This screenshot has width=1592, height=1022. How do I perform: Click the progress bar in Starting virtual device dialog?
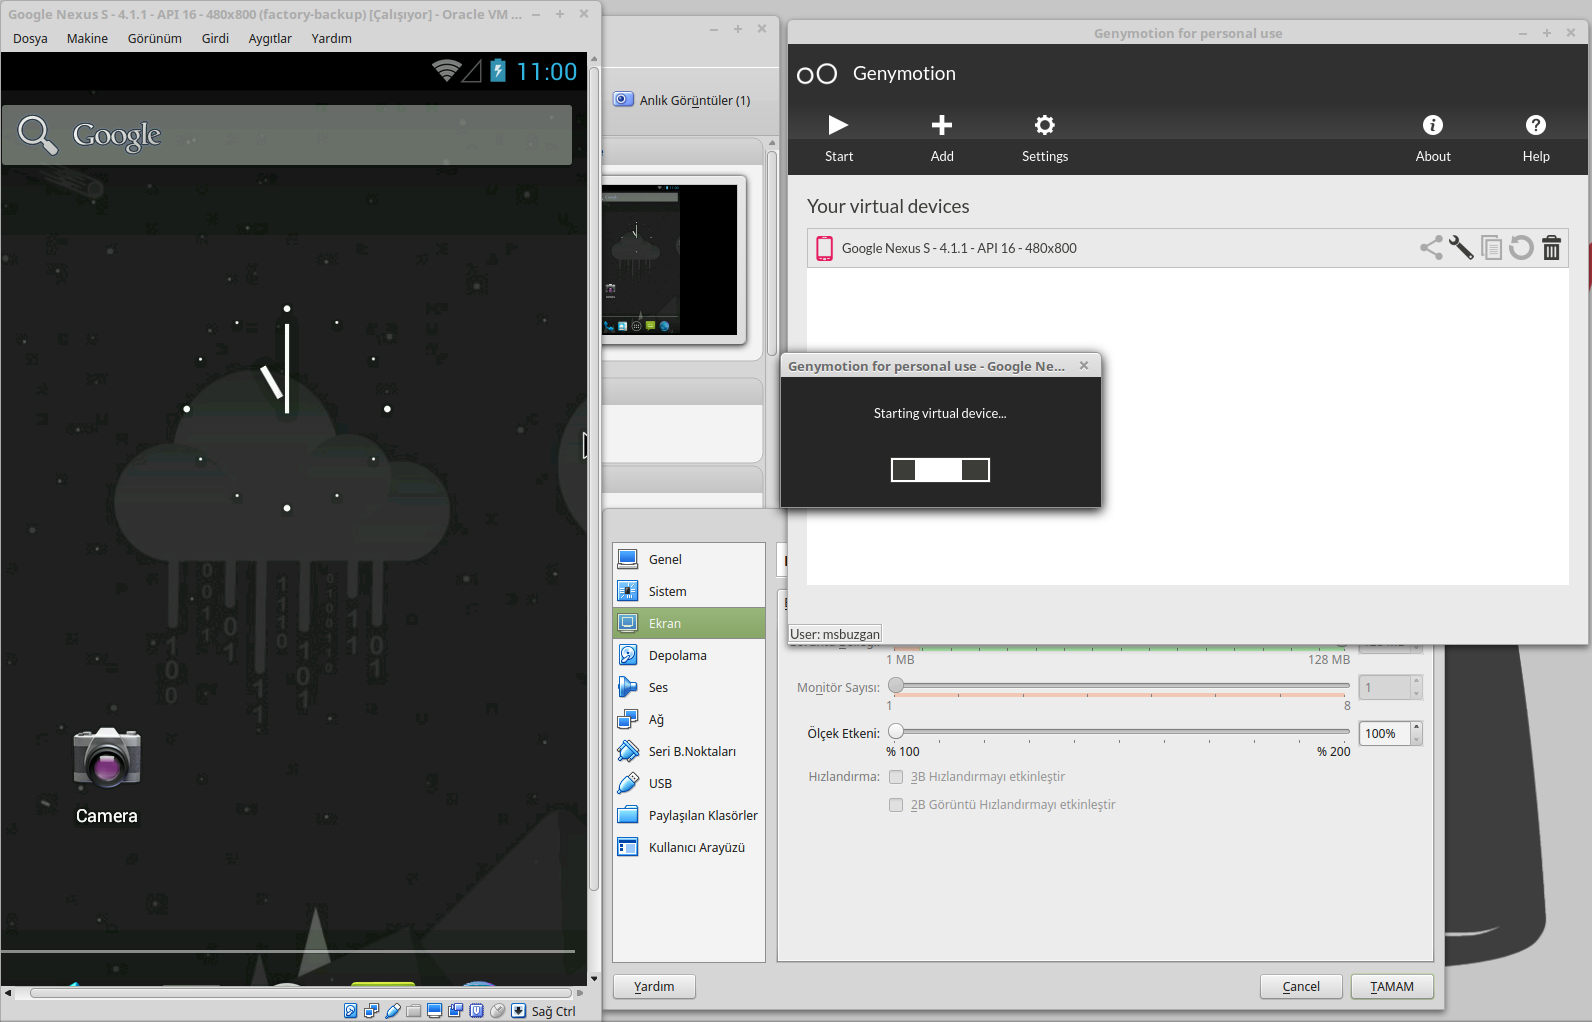[x=940, y=470]
